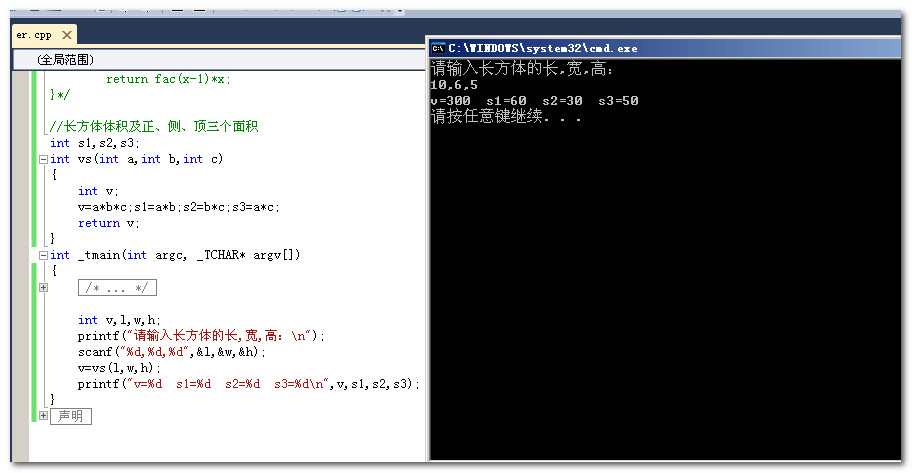This screenshot has height=473, width=912.
Task: Click the collapsed /* ... */ placeholder box
Action: pos(117,287)
